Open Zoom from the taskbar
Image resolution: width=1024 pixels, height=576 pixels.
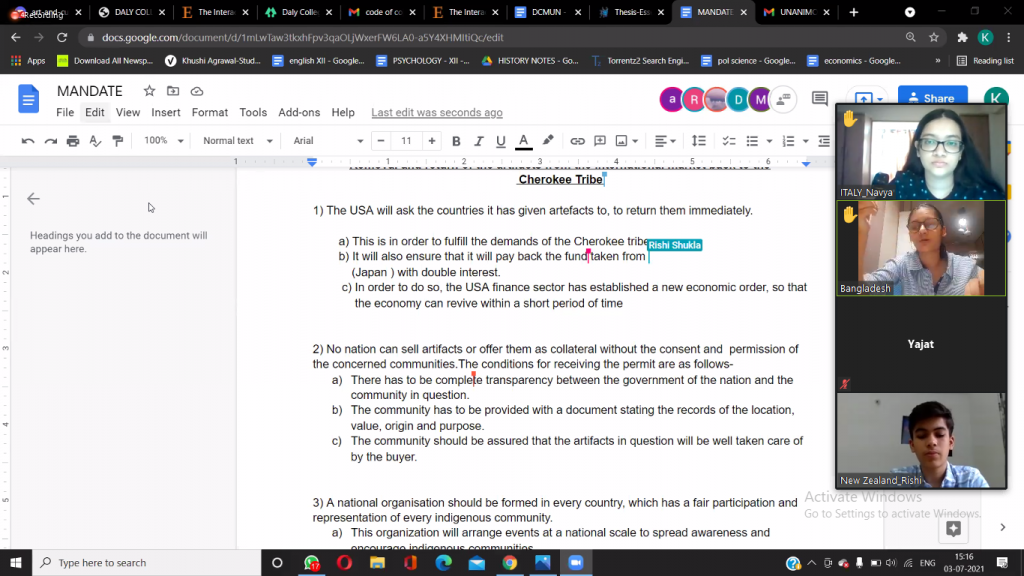click(x=575, y=562)
